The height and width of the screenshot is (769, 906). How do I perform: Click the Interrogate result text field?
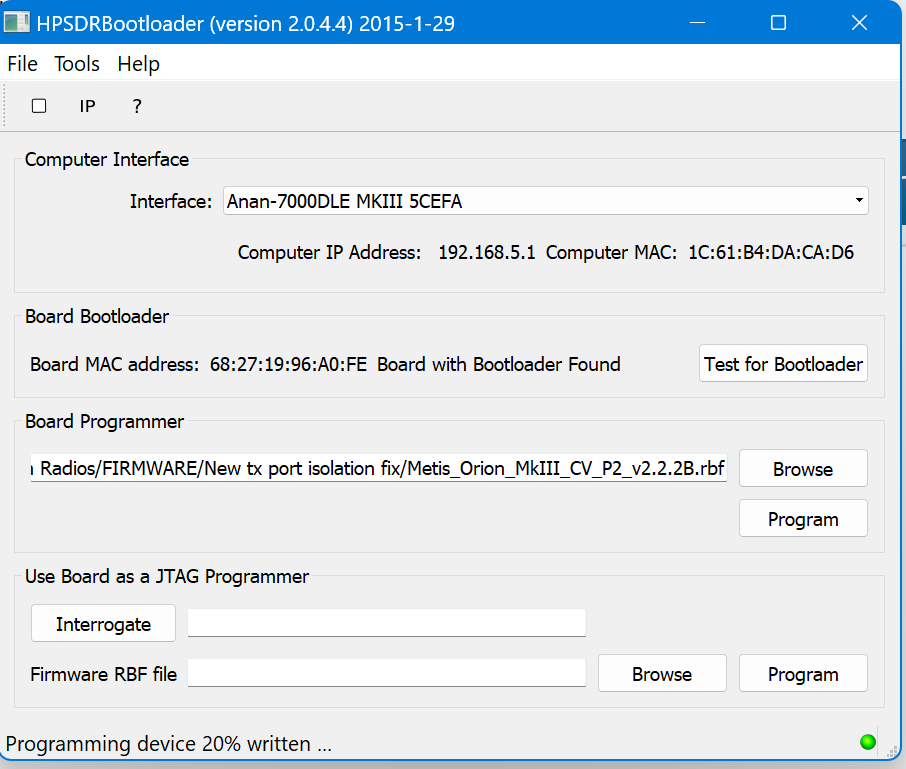387,623
